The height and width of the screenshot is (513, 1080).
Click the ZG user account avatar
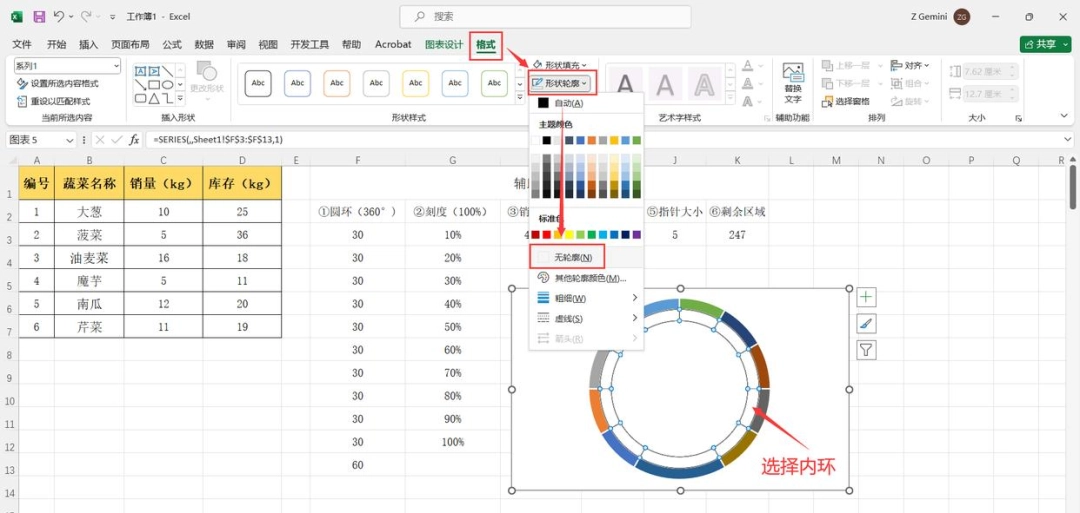[962, 17]
